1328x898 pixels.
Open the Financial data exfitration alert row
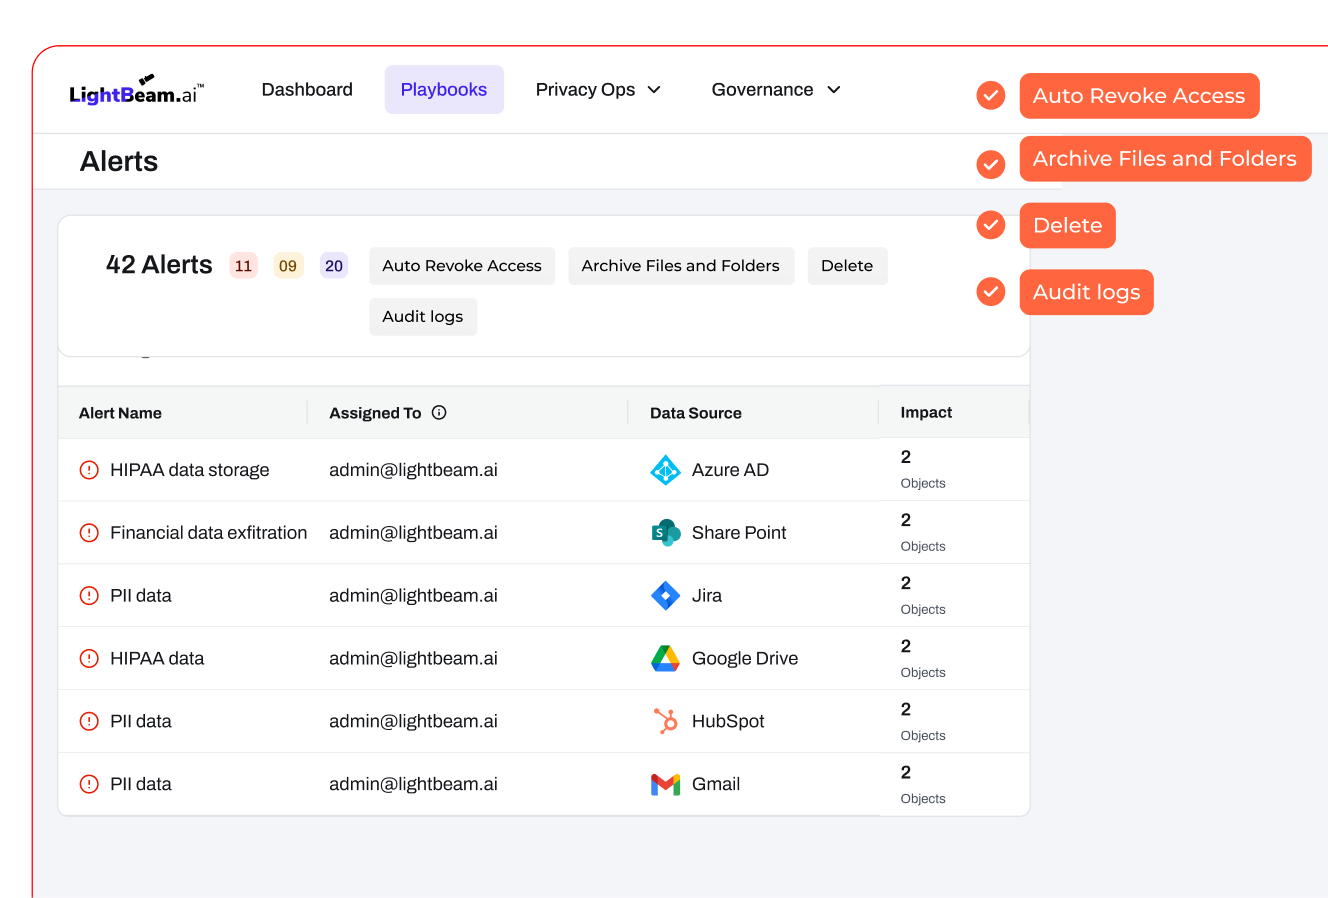click(x=208, y=533)
